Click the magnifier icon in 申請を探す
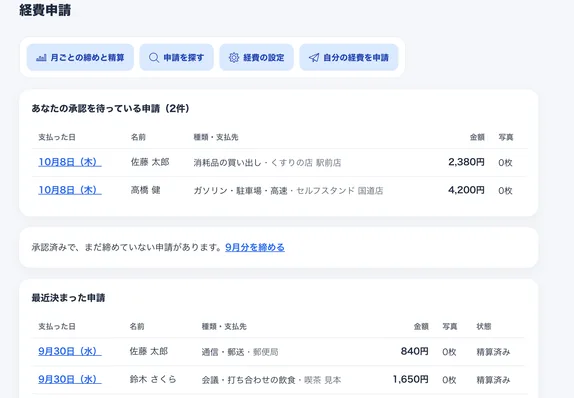Image resolution: width=574 pixels, height=398 pixels. click(154, 57)
